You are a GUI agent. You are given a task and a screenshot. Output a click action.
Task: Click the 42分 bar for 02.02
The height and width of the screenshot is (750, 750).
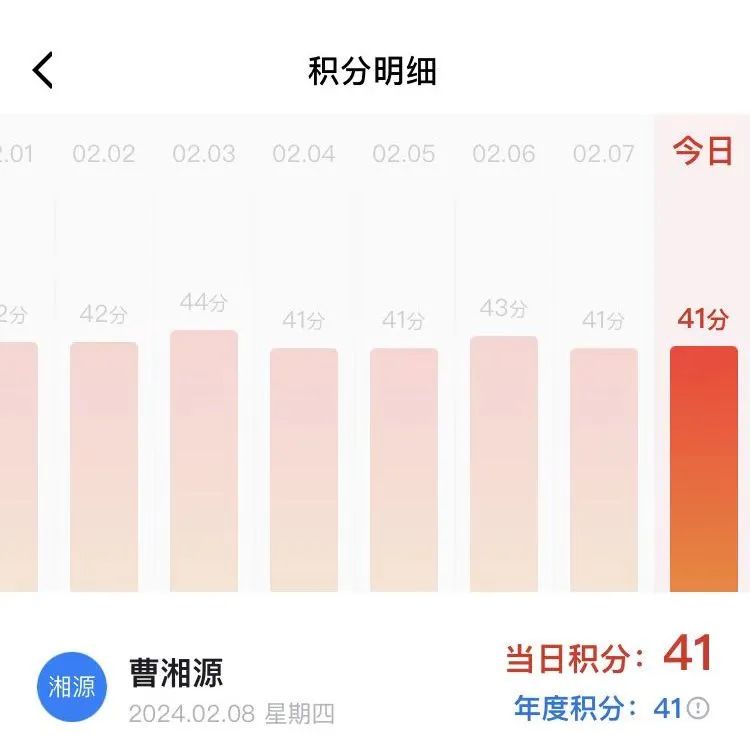pyautogui.click(x=104, y=466)
